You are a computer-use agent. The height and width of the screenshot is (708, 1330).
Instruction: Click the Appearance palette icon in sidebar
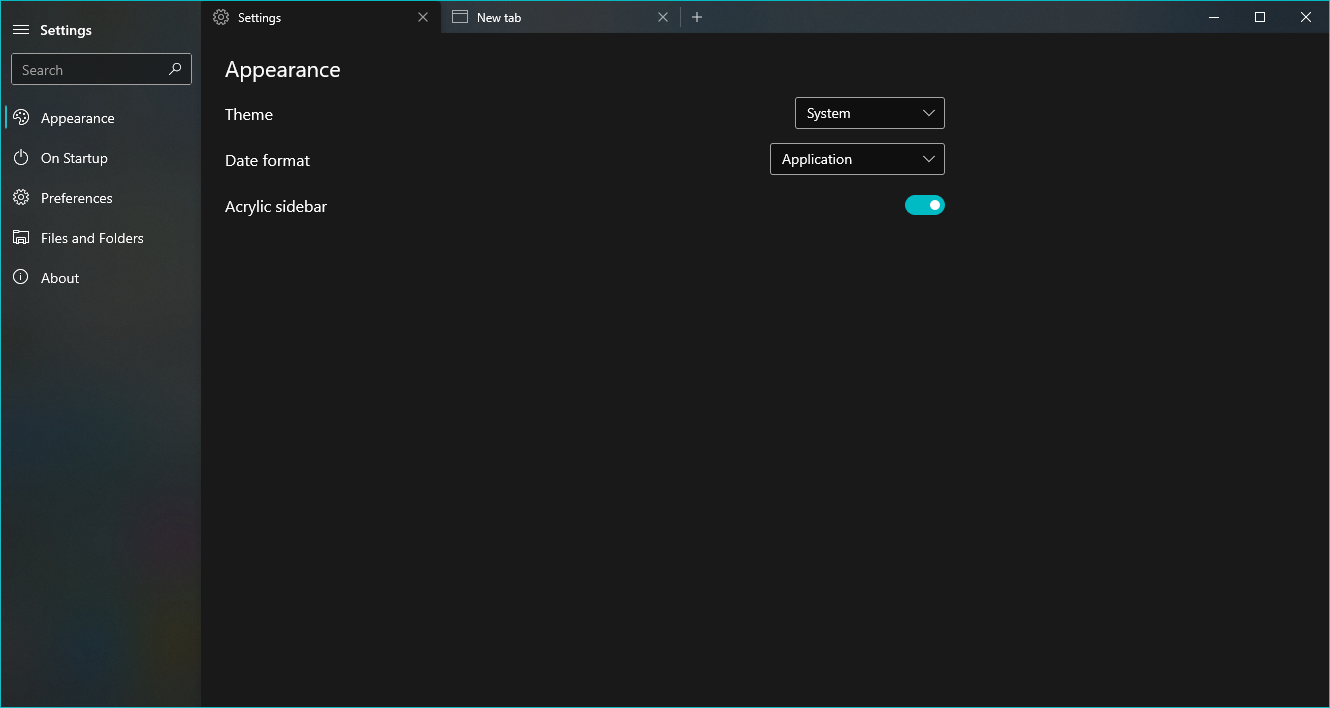(21, 117)
